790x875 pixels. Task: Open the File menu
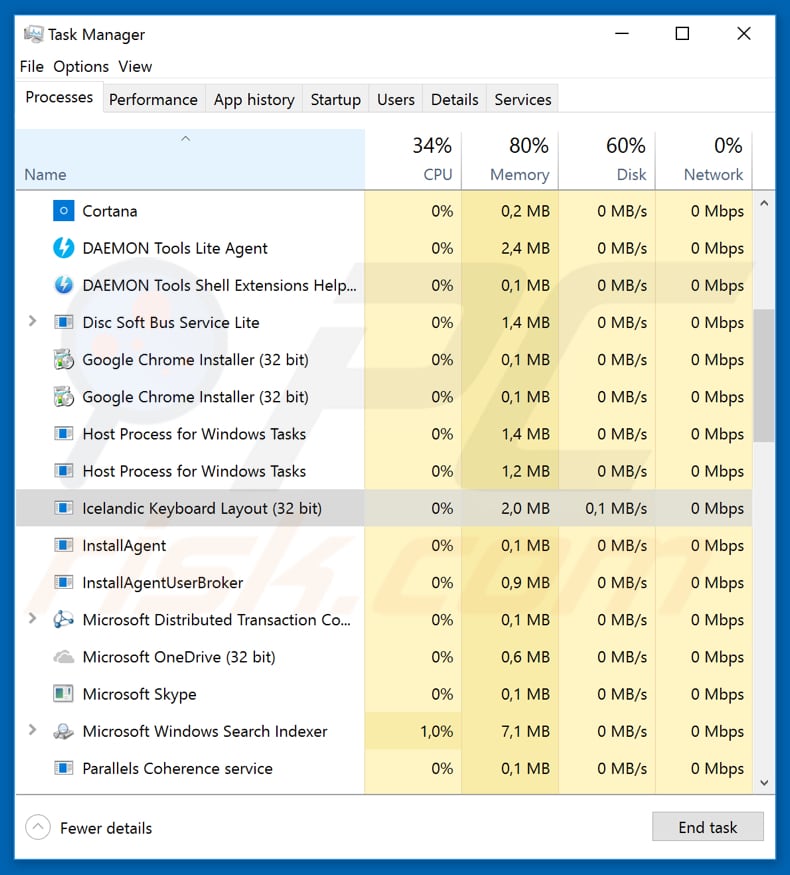coord(32,66)
